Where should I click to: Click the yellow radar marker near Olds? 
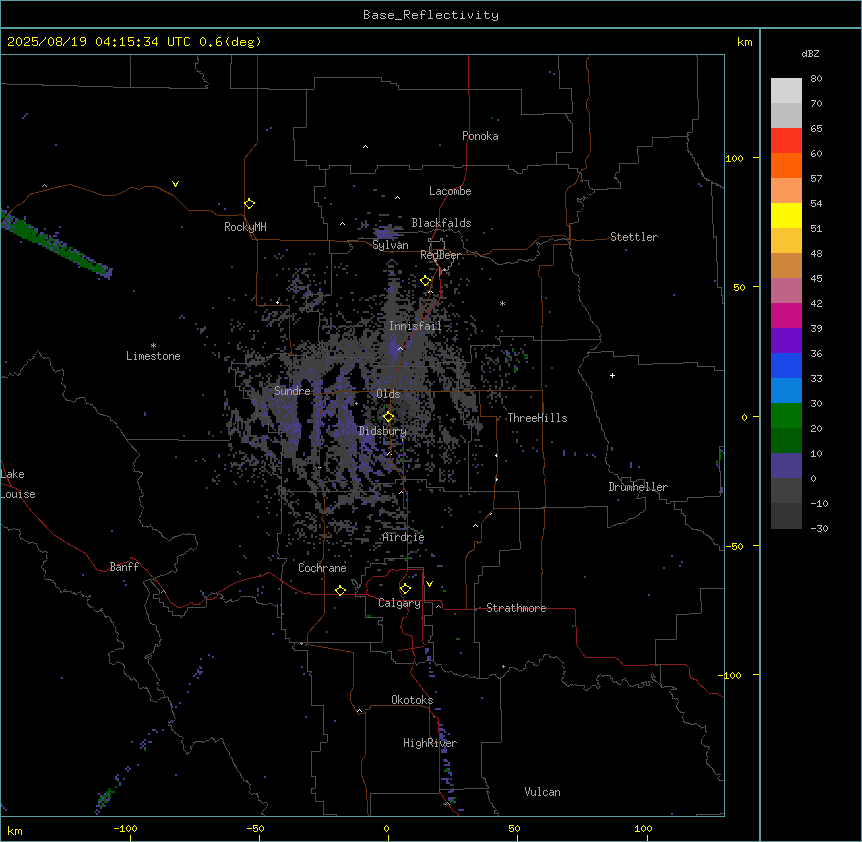pos(388,416)
